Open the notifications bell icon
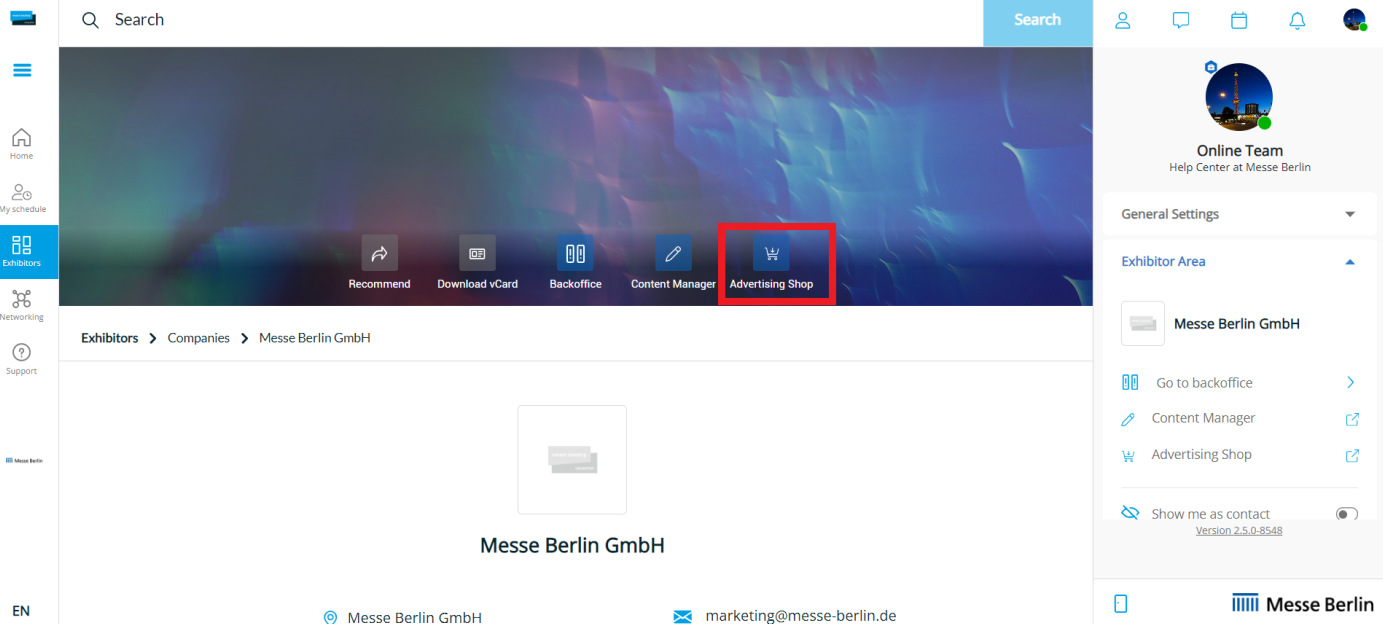Viewport: 1383px width, 624px height. tap(1297, 20)
